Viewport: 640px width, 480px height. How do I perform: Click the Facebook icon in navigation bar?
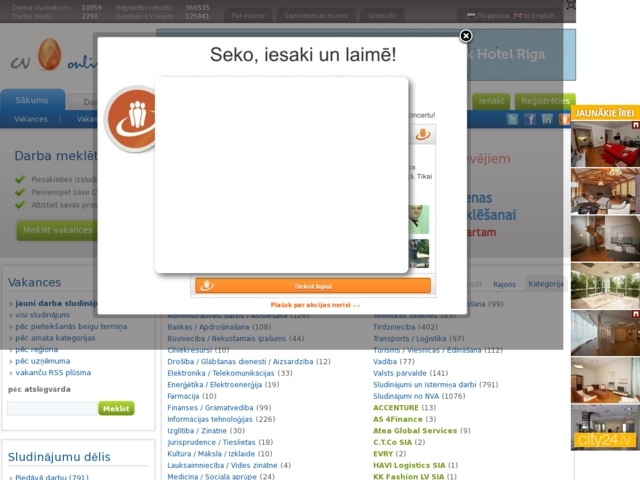click(530, 119)
